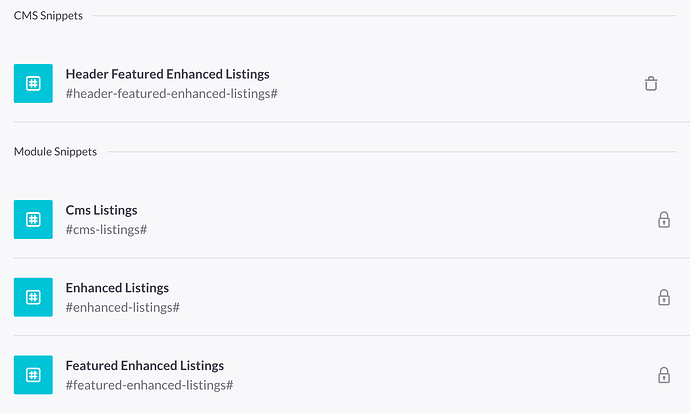This screenshot has width=690, height=413.
Task: Click the lock icon for Featured Enhanced Listings
Action: click(663, 375)
